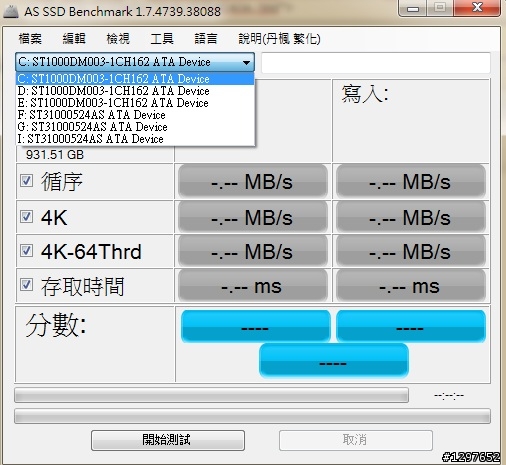The image size is (506, 465).
Task: Select drive G: ST31000524AS
Action: [x=135, y=127]
